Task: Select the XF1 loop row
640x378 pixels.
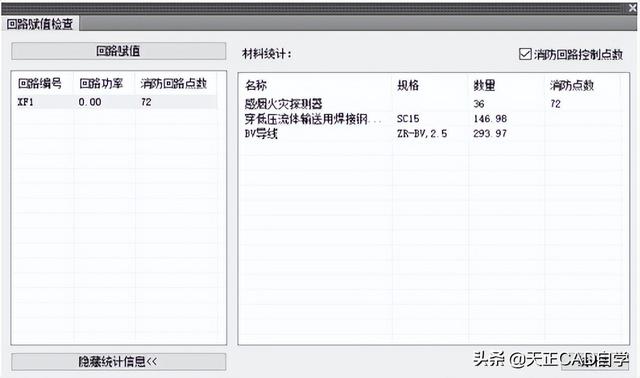Action: click(116, 102)
